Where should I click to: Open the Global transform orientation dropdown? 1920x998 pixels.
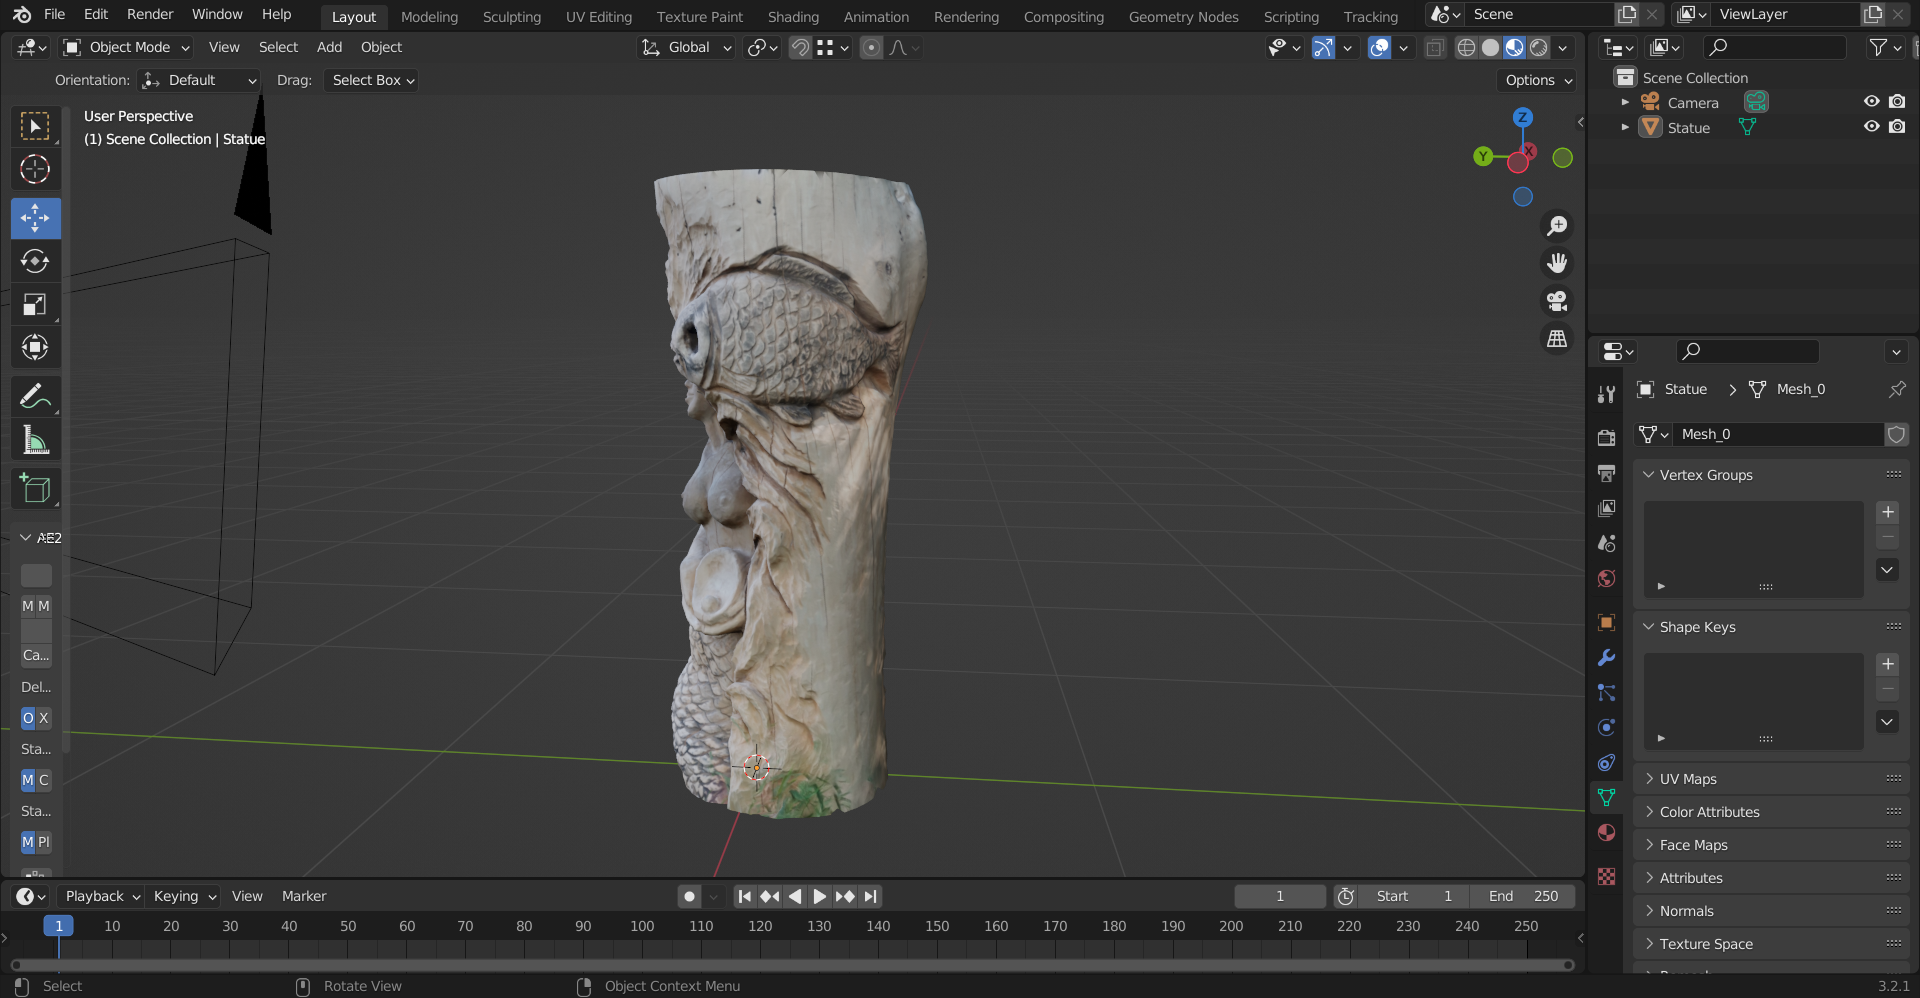coord(686,47)
